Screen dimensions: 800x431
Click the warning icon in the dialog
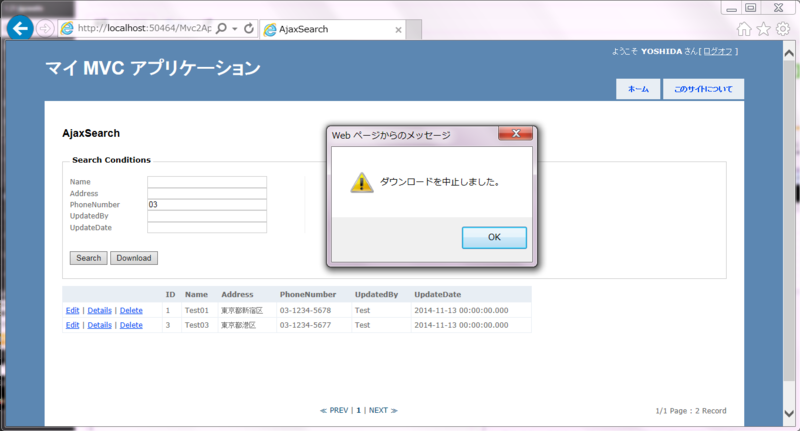tap(362, 183)
